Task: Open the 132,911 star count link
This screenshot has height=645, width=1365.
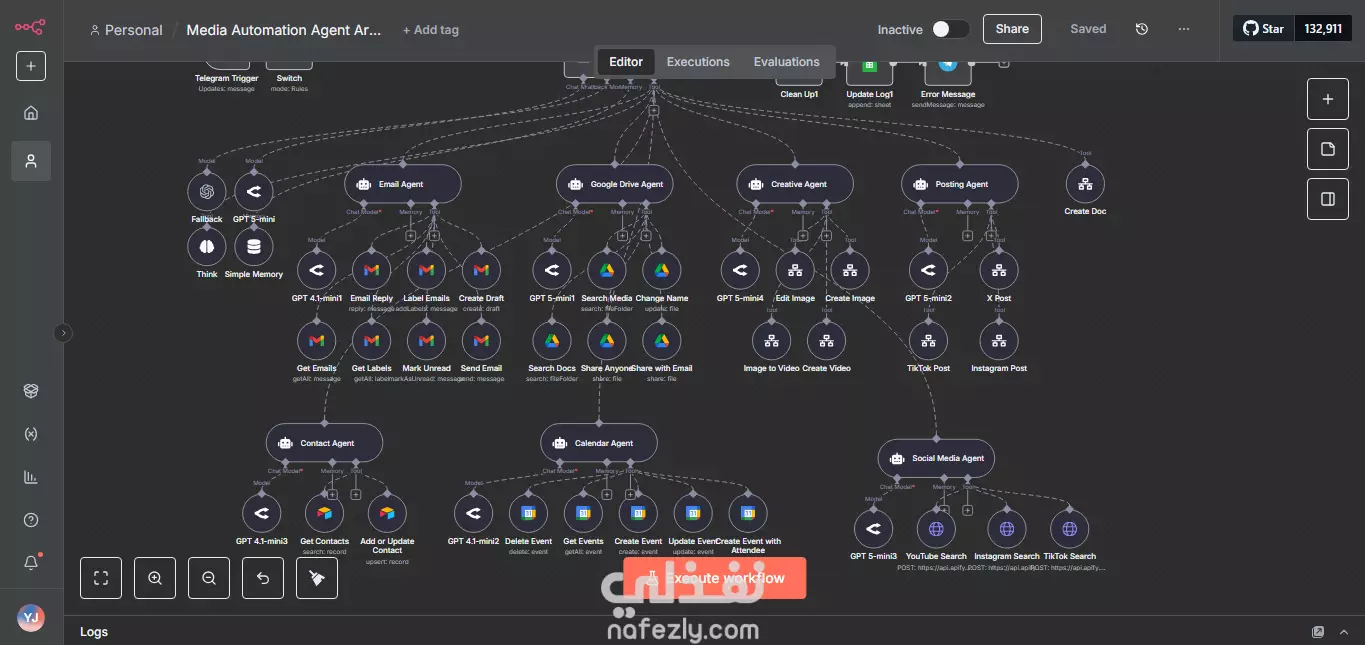Action: point(1323,29)
